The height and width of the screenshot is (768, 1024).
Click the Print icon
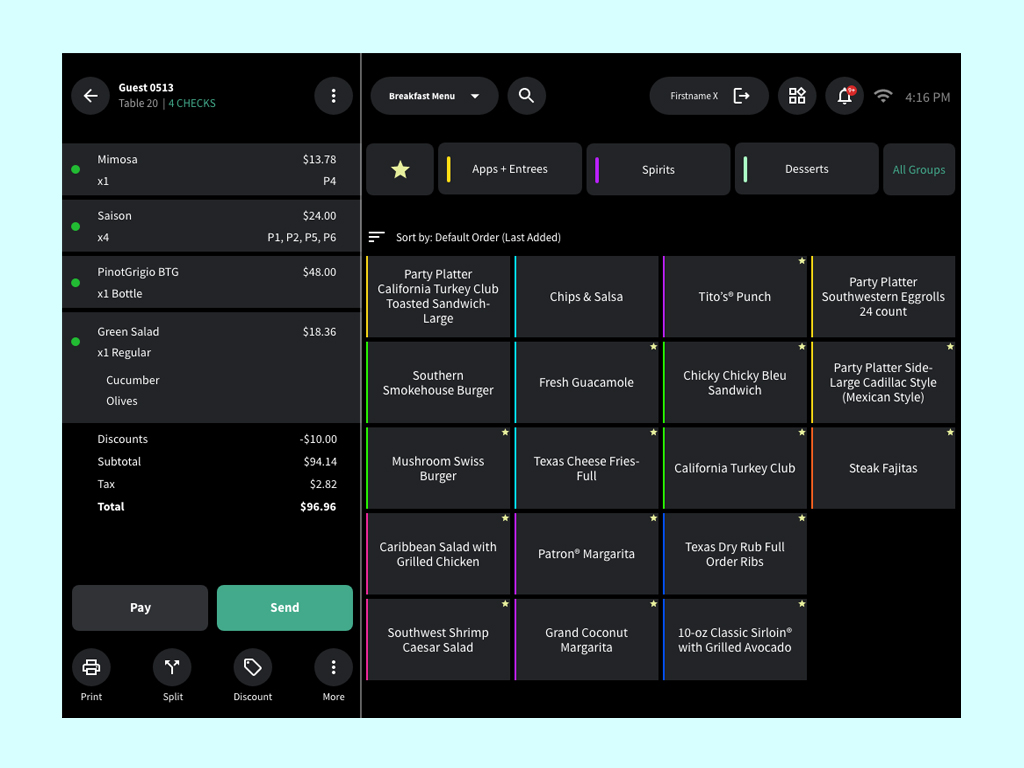tap(91, 667)
